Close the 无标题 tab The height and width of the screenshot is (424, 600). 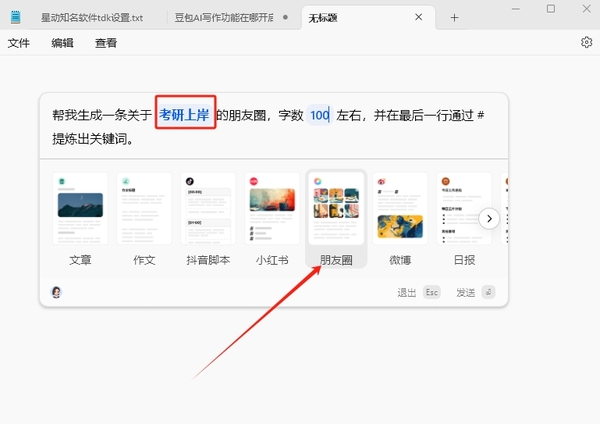pyautogui.click(x=419, y=17)
